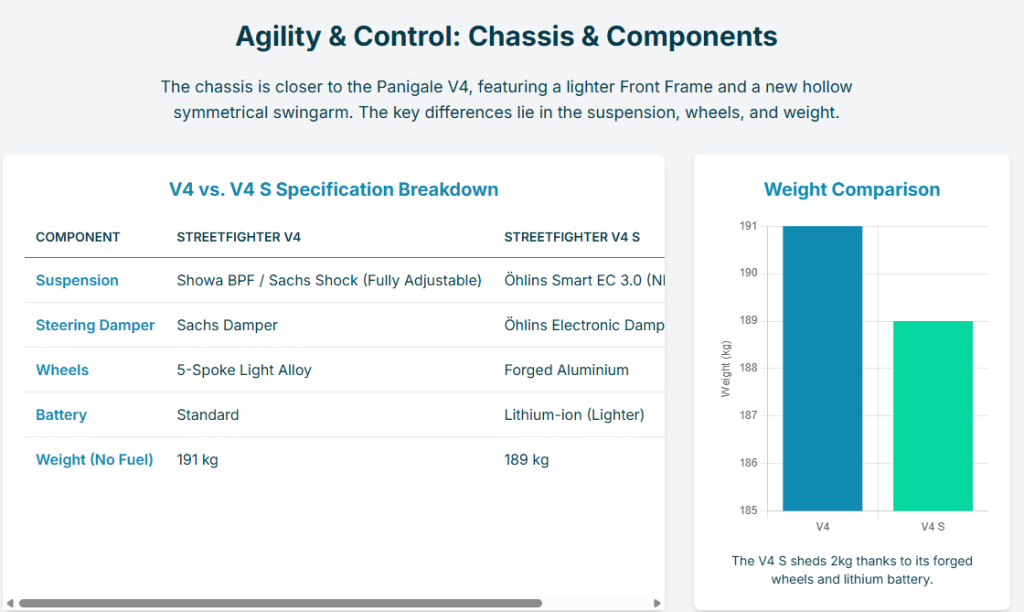Click the 191 kg weight cell
Screen dimensions: 1024x612
197,460
